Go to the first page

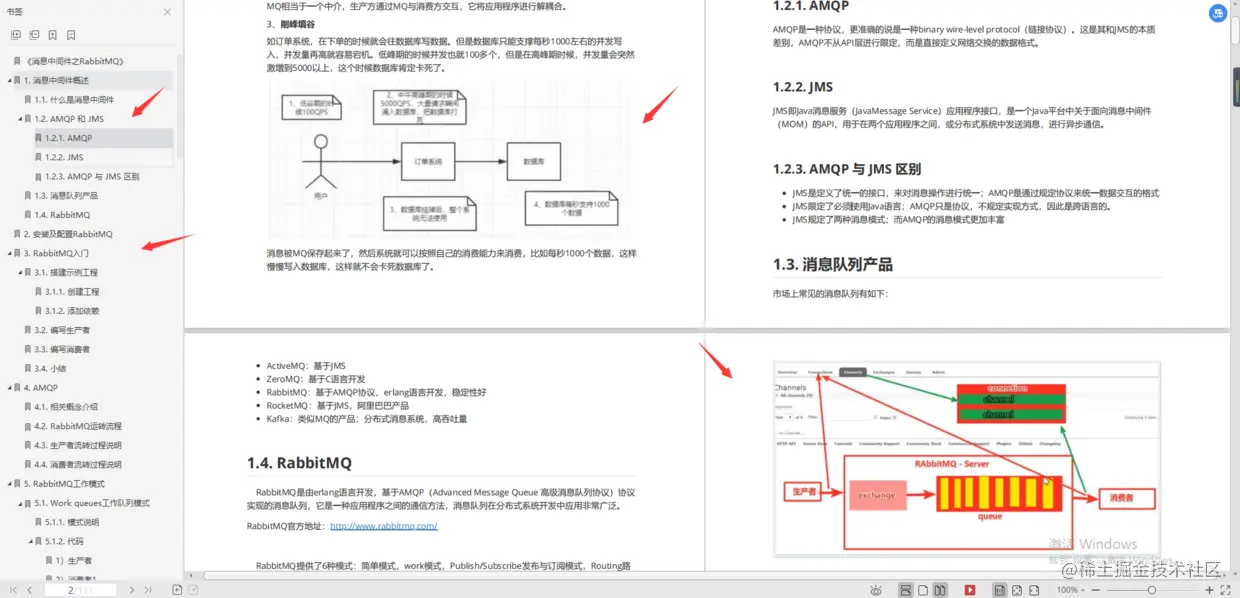click(x=13, y=590)
